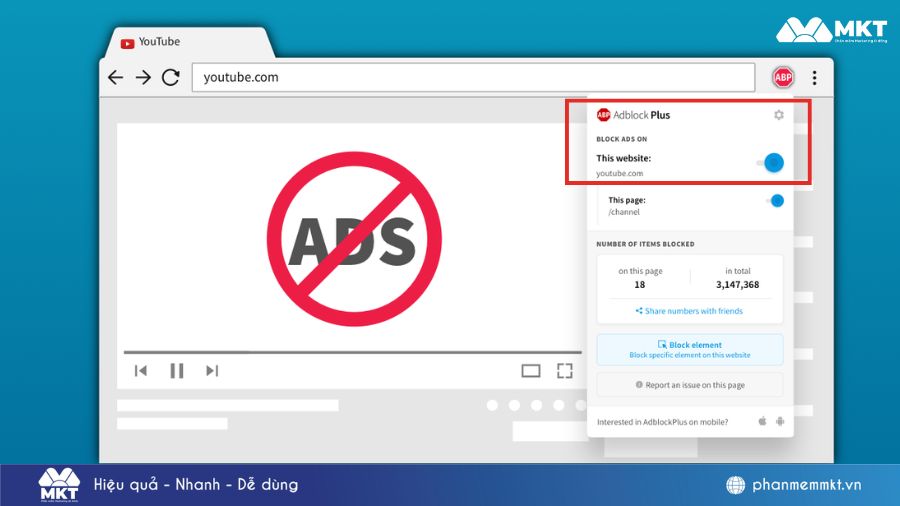Click the total blocked count 3,147,368
900x506 pixels.
[x=738, y=285]
